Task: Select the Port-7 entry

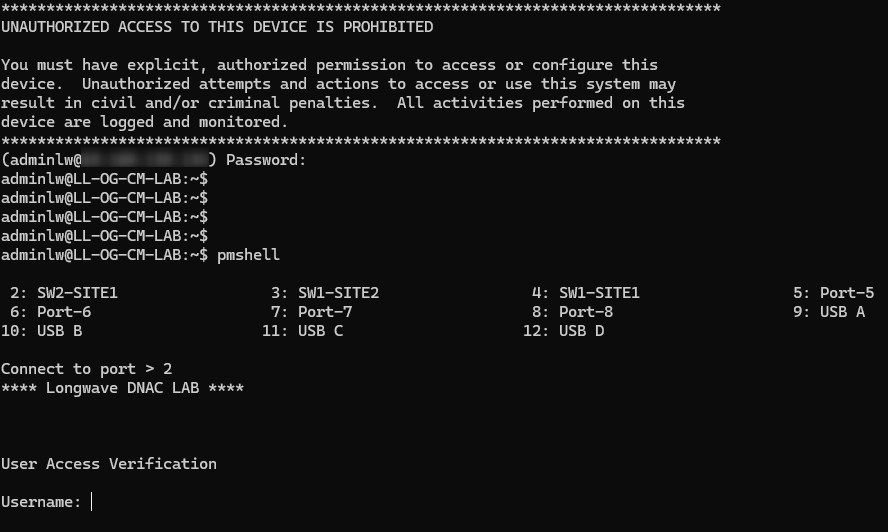Action: pos(325,312)
